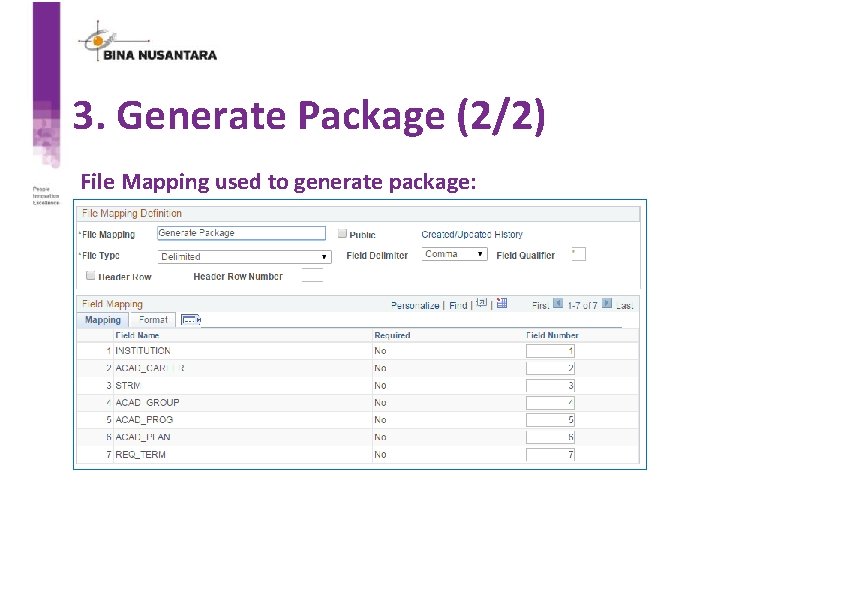The image size is (842, 596).
Task: Click the Personalize link
Action: tap(417, 303)
